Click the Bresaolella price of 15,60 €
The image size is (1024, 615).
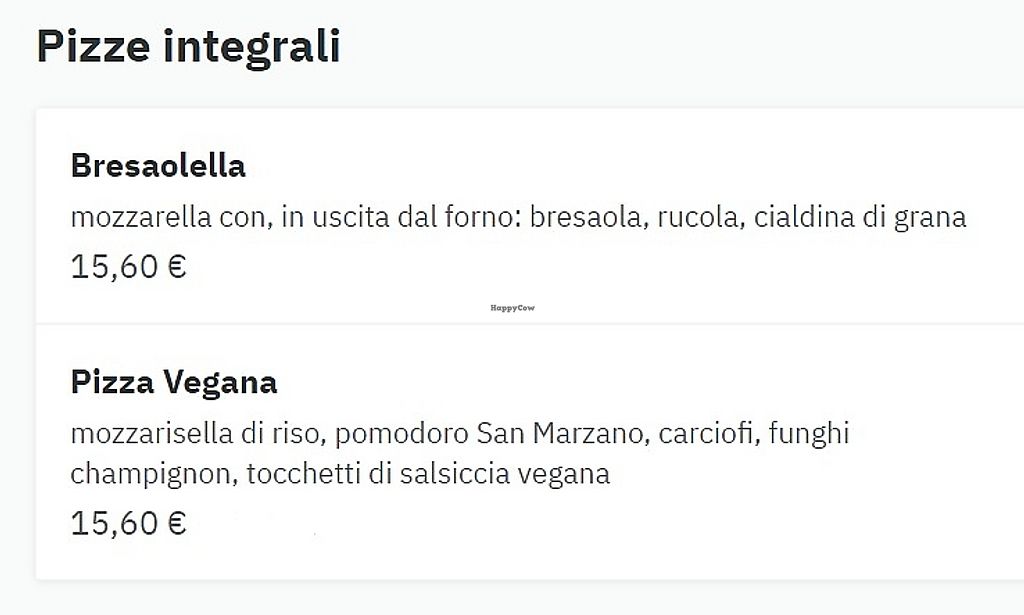(128, 267)
